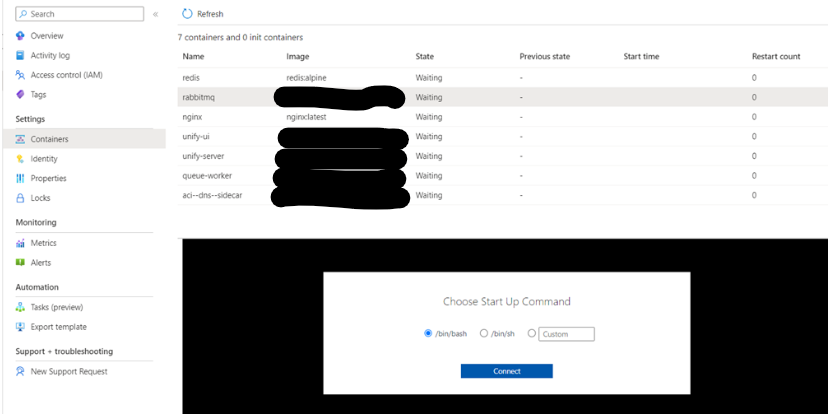
Task: Open the Locks menu item
Action: [x=40, y=198]
